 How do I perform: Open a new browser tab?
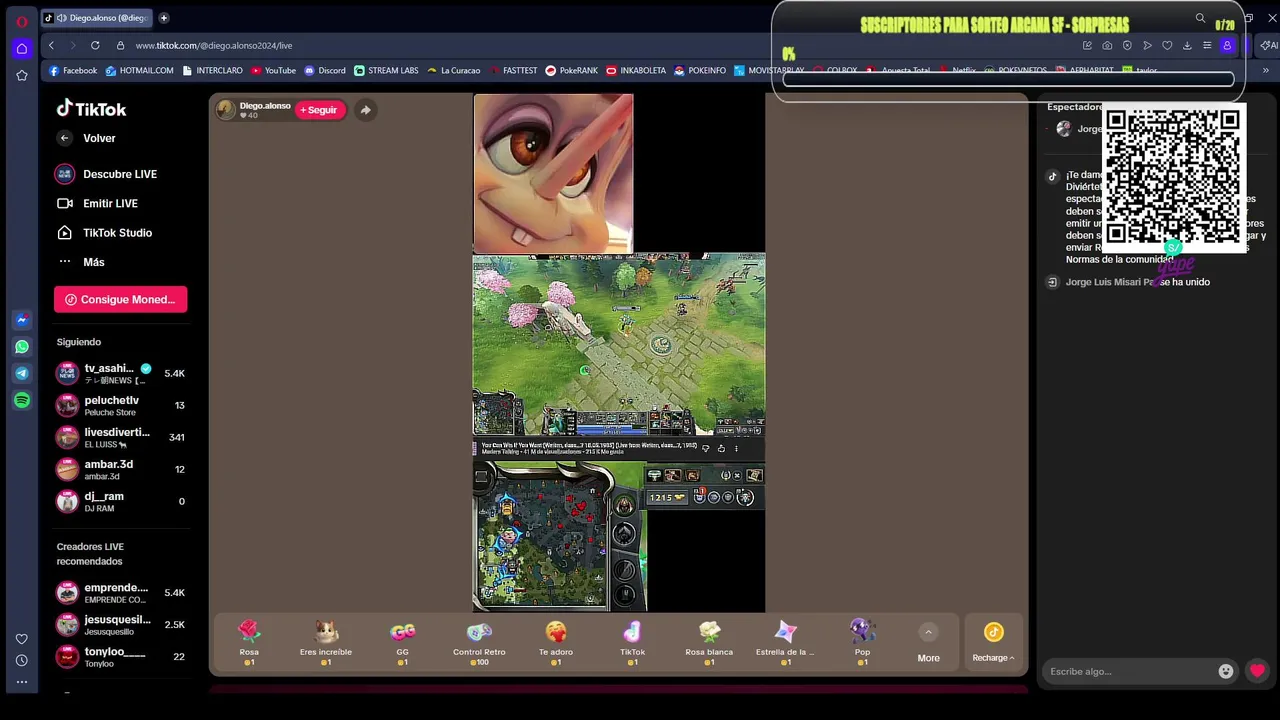point(164,18)
